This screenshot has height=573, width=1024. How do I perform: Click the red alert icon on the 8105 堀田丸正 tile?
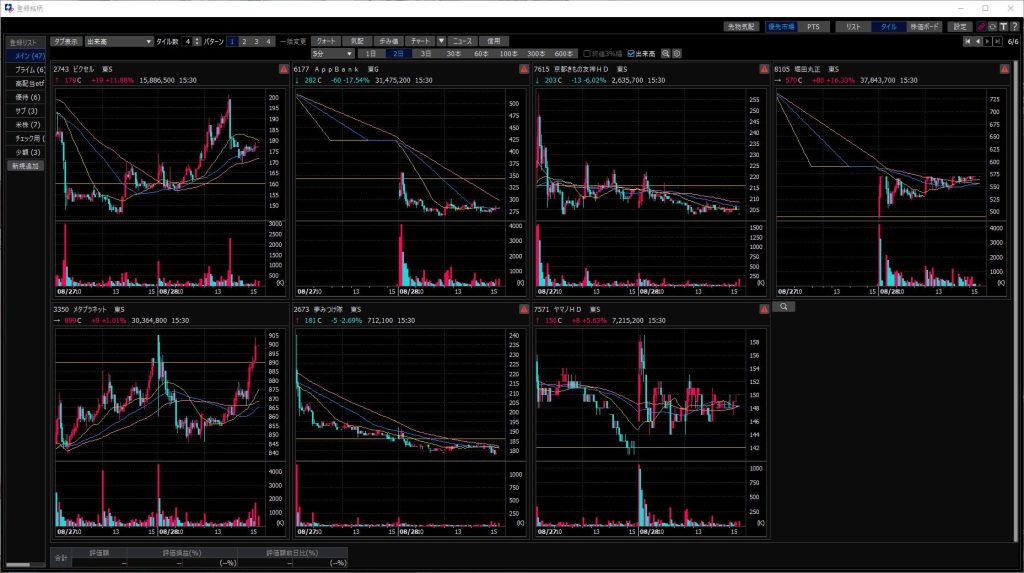[x=1003, y=69]
